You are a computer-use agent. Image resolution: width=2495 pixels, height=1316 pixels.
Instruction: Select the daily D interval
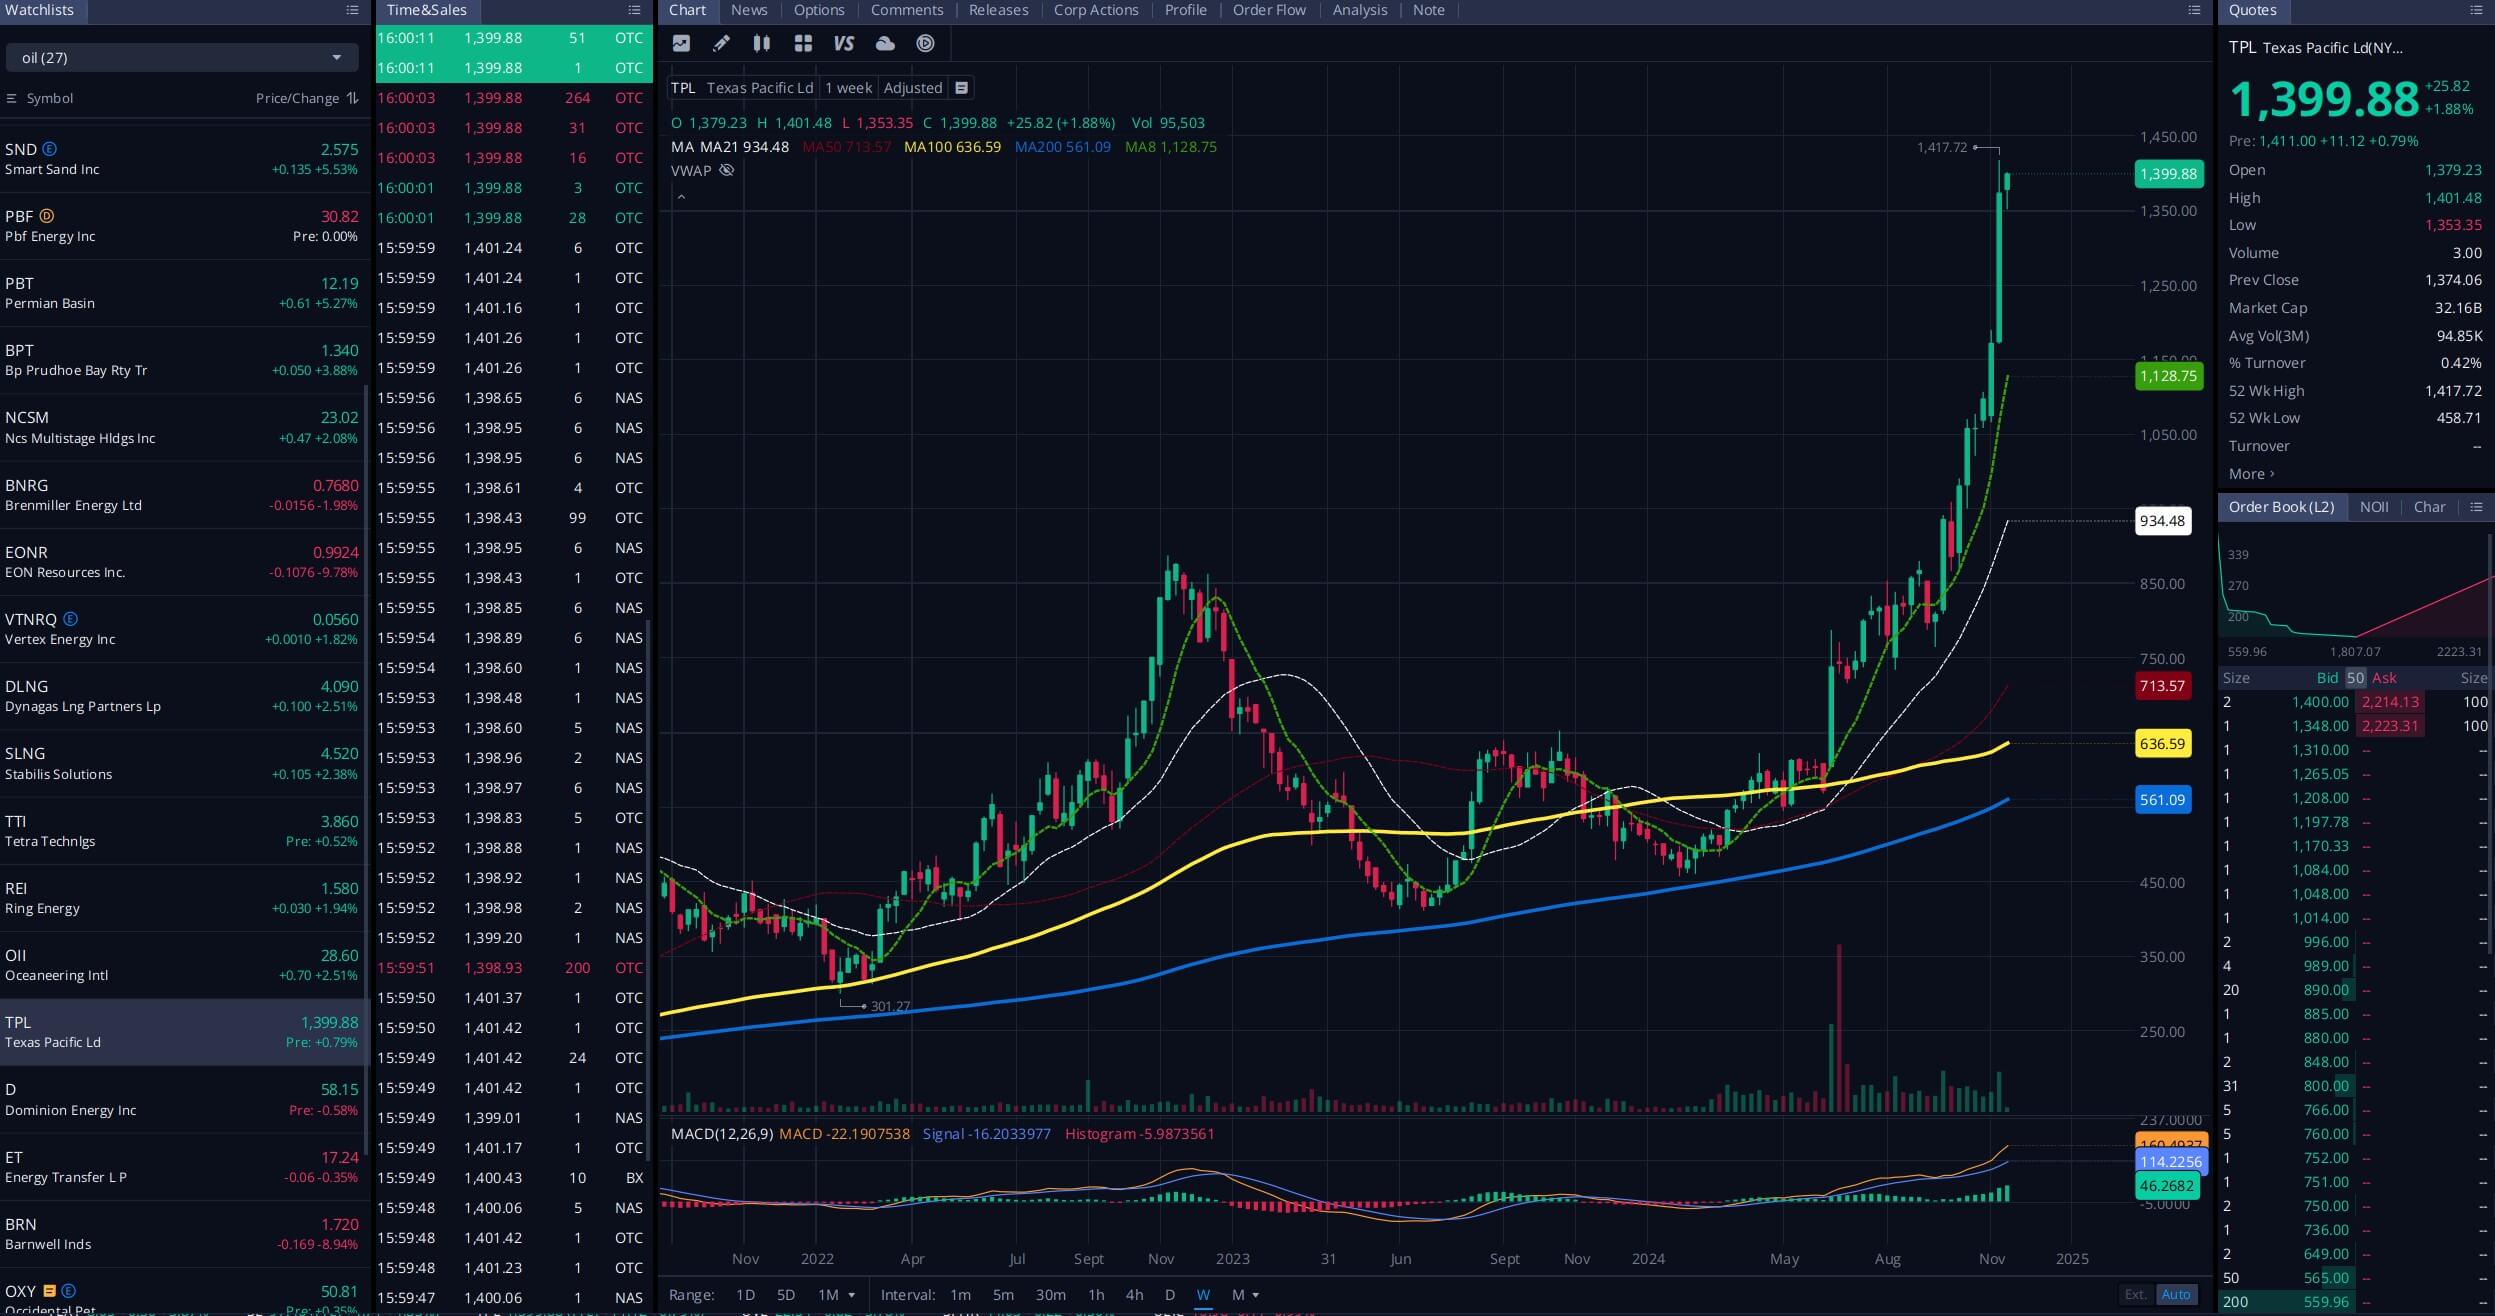coord(1169,1294)
